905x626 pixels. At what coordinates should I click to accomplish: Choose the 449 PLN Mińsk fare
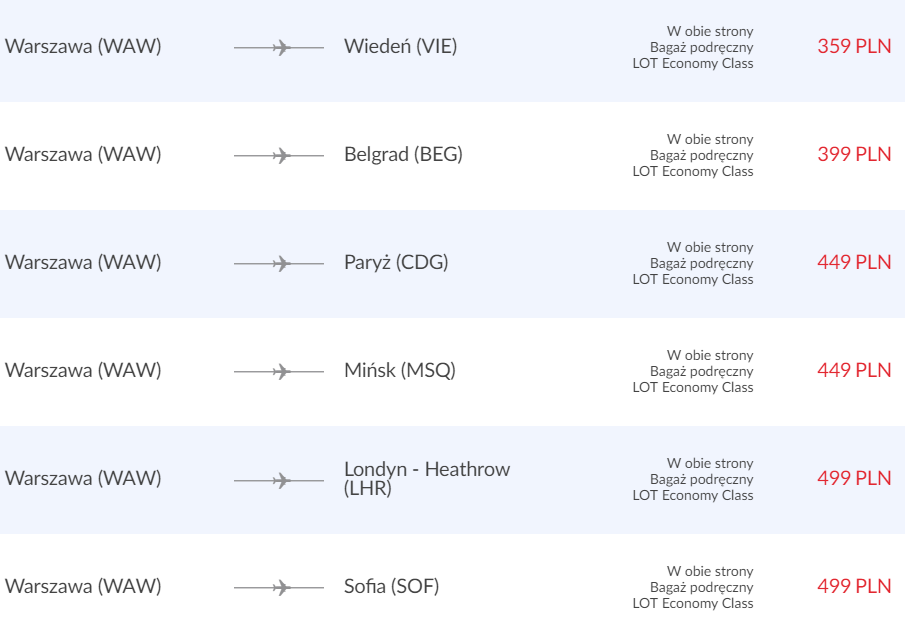(854, 370)
